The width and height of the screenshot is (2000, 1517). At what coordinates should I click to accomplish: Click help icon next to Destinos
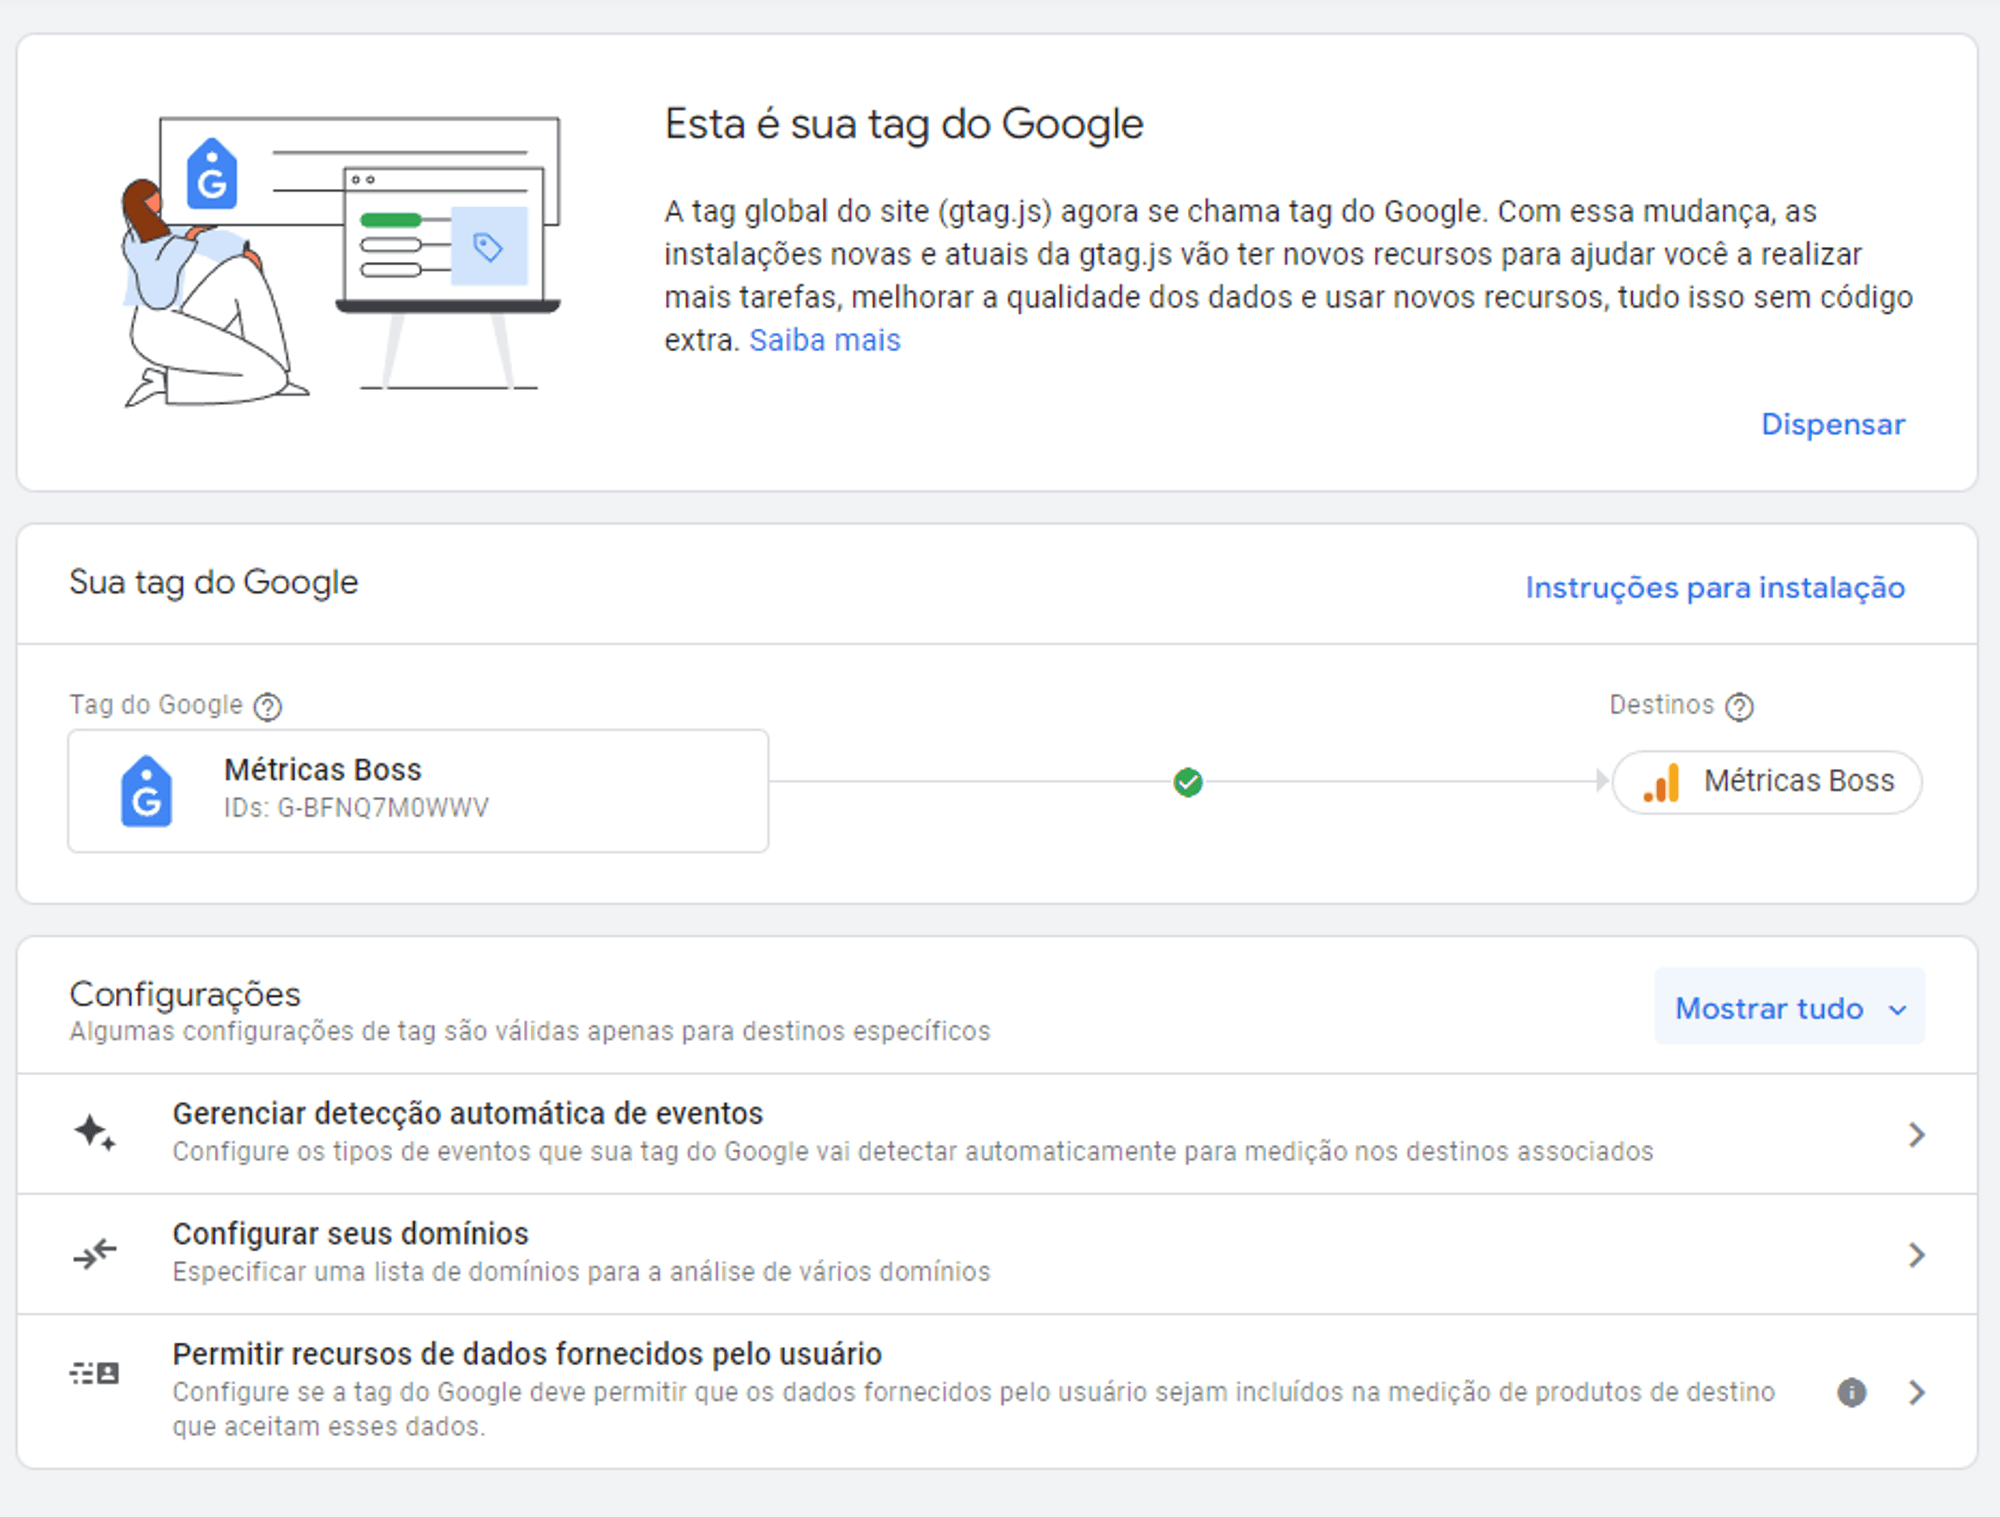1739,707
